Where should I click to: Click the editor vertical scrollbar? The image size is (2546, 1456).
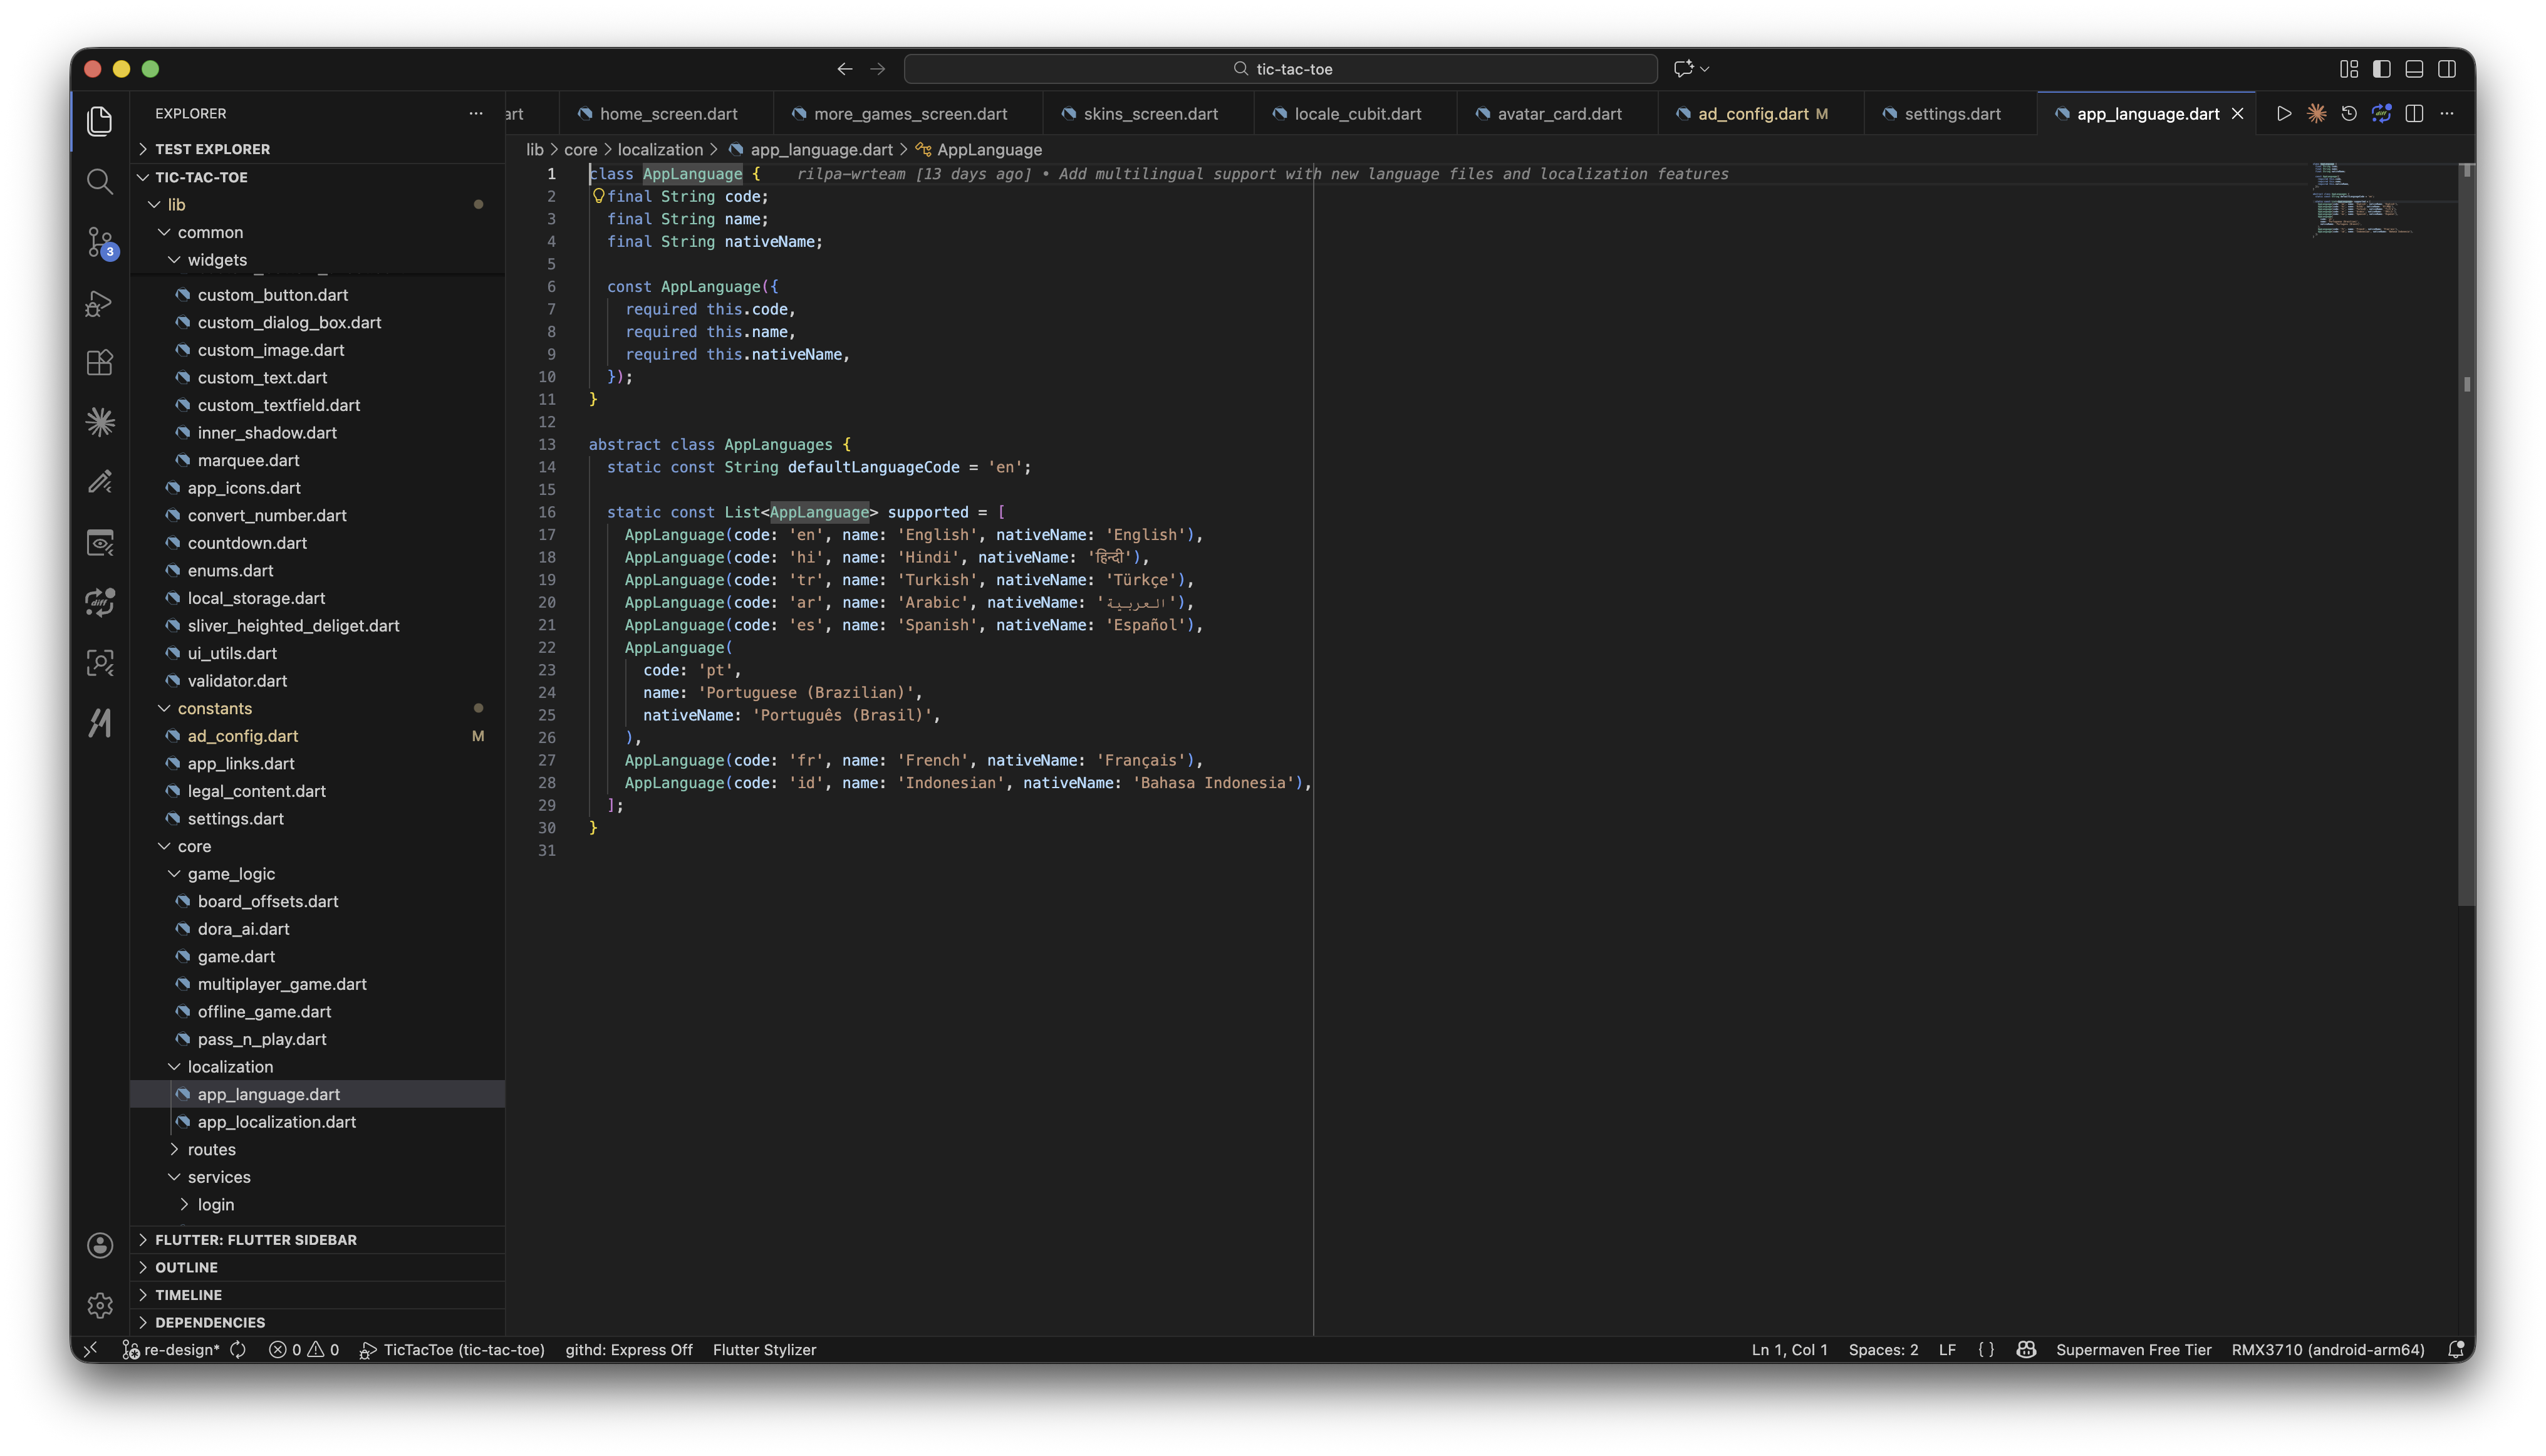(2467, 535)
